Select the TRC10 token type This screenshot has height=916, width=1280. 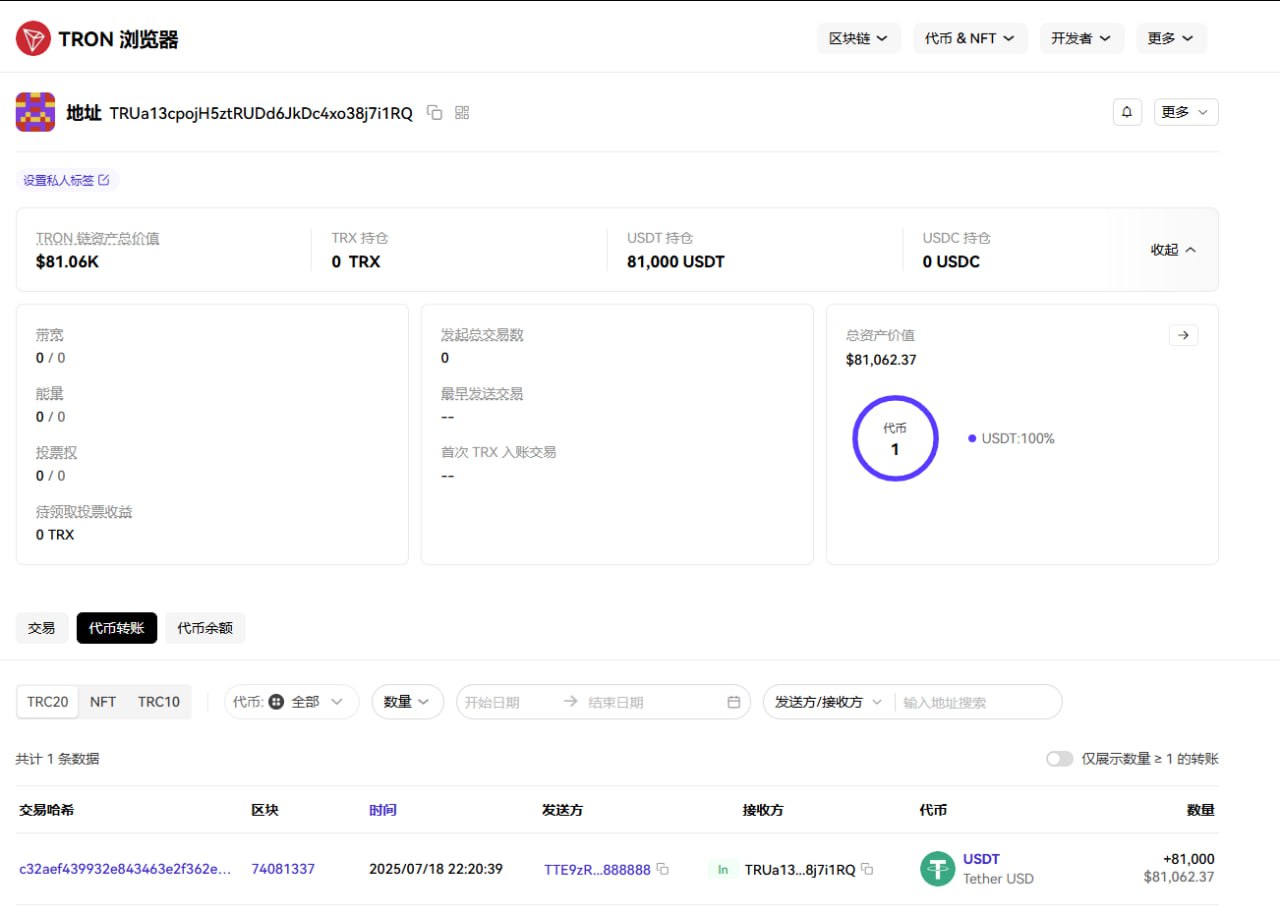(159, 702)
